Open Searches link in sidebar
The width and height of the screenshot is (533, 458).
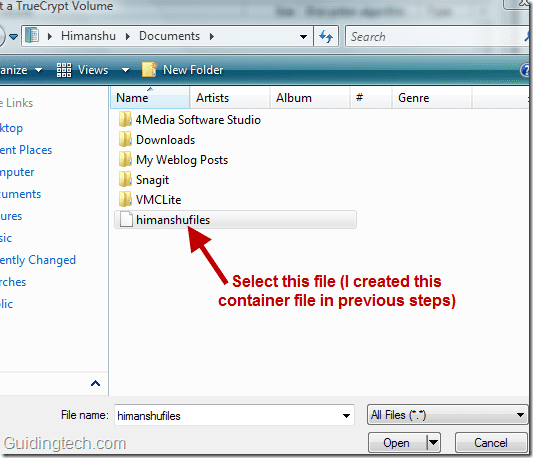pos(13,282)
